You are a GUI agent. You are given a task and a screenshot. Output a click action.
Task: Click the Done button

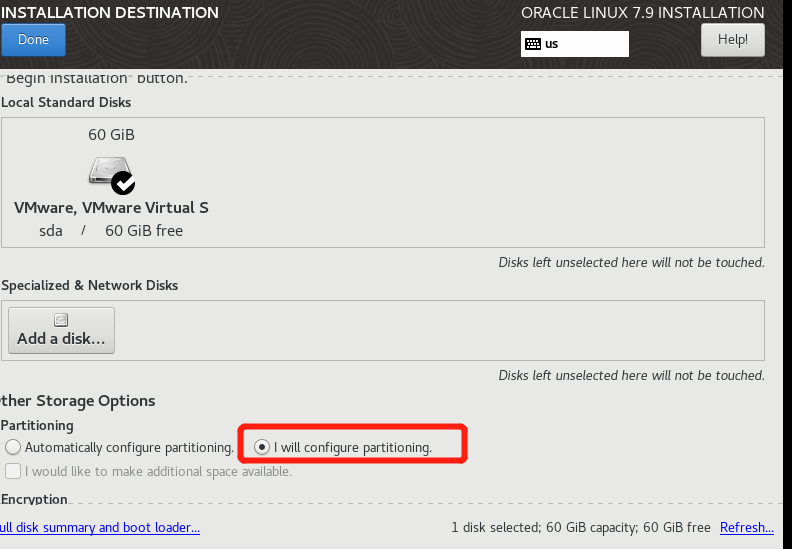33,40
